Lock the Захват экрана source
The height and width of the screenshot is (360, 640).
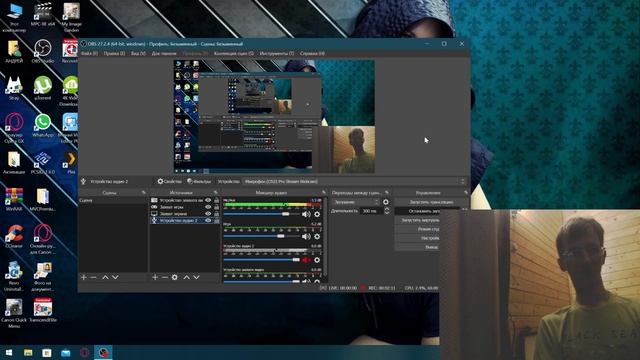pos(216,213)
